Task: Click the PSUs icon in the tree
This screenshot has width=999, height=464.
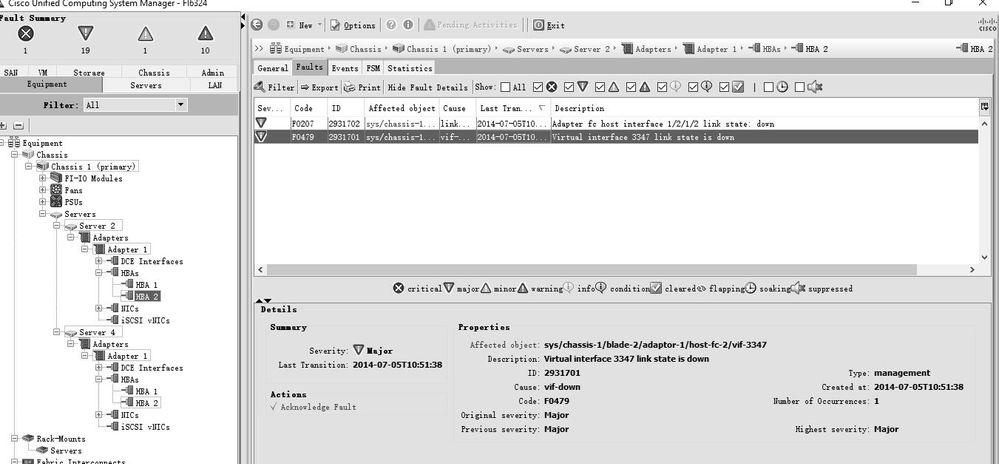Action: tap(56, 201)
